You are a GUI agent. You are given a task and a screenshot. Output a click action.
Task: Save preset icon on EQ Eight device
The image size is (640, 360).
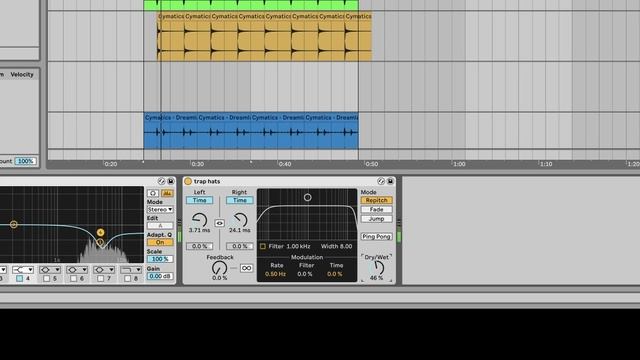pos(171,181)
